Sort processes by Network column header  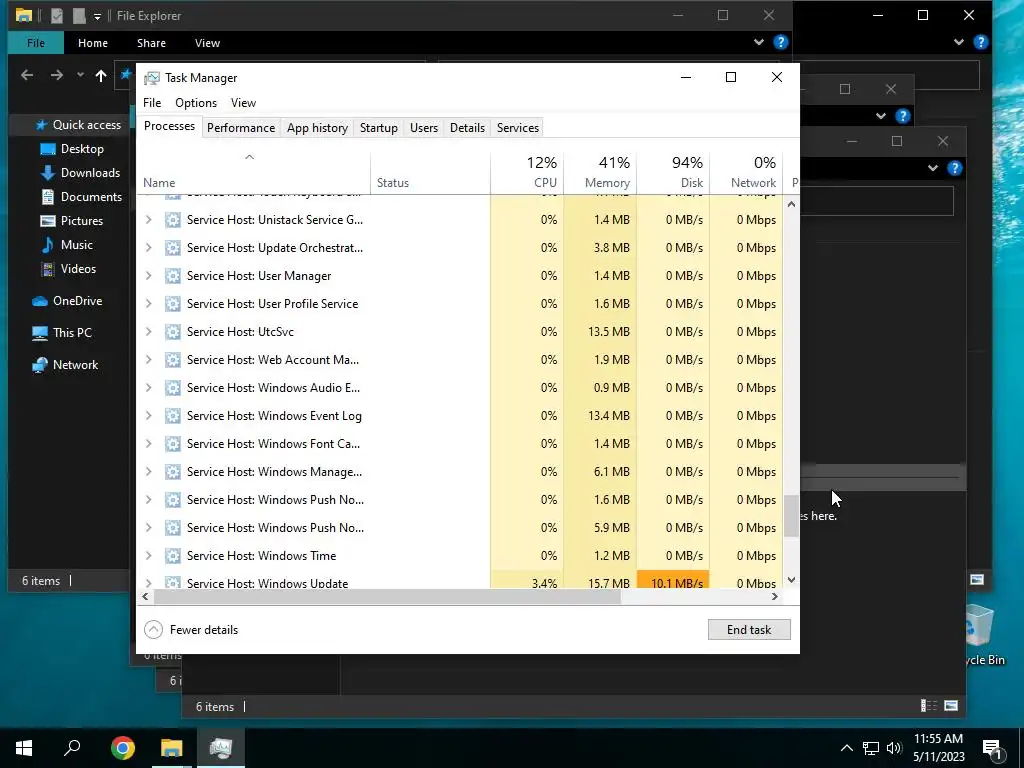(746, 173)
